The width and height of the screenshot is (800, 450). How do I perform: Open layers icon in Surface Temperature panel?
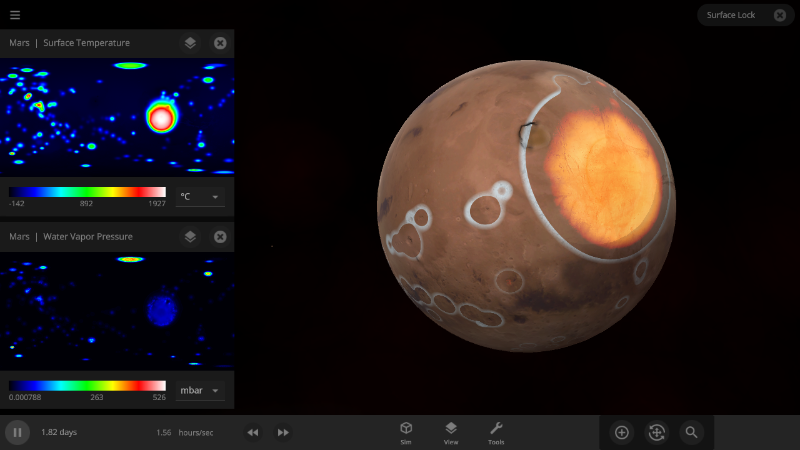(x=190, y=43)
